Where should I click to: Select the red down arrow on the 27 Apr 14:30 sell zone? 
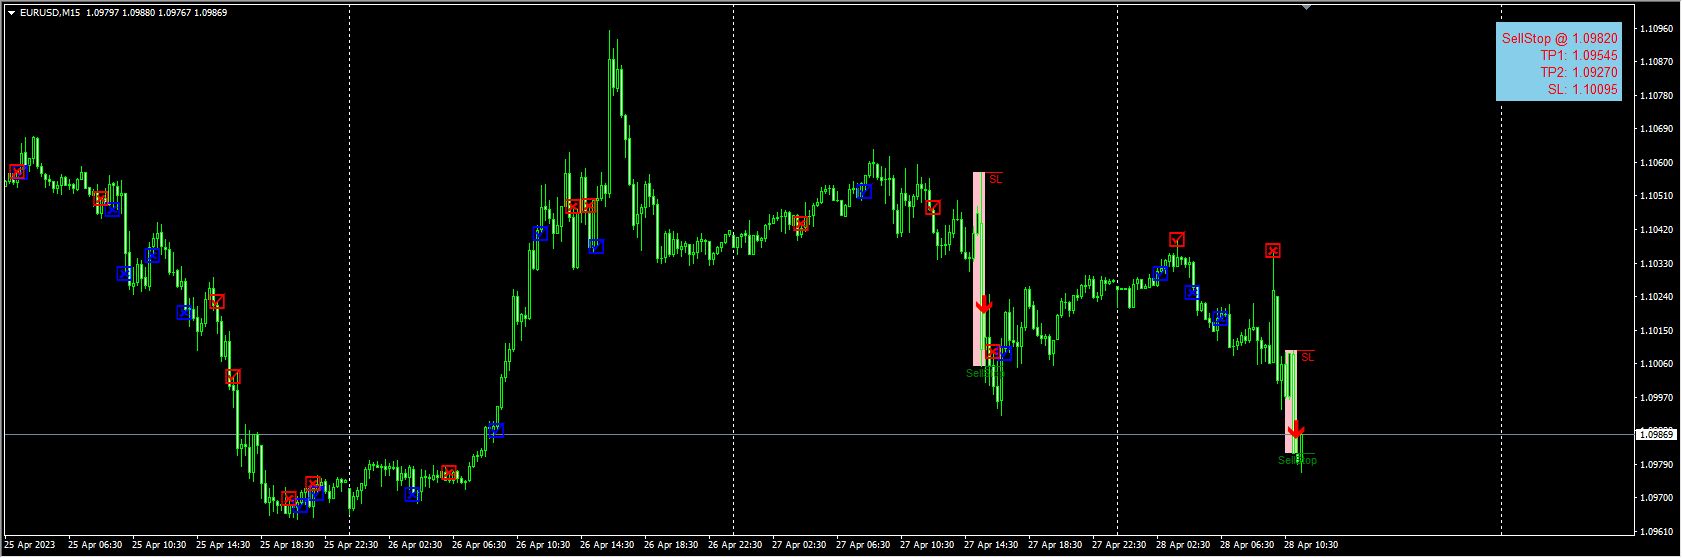point(984,303)
